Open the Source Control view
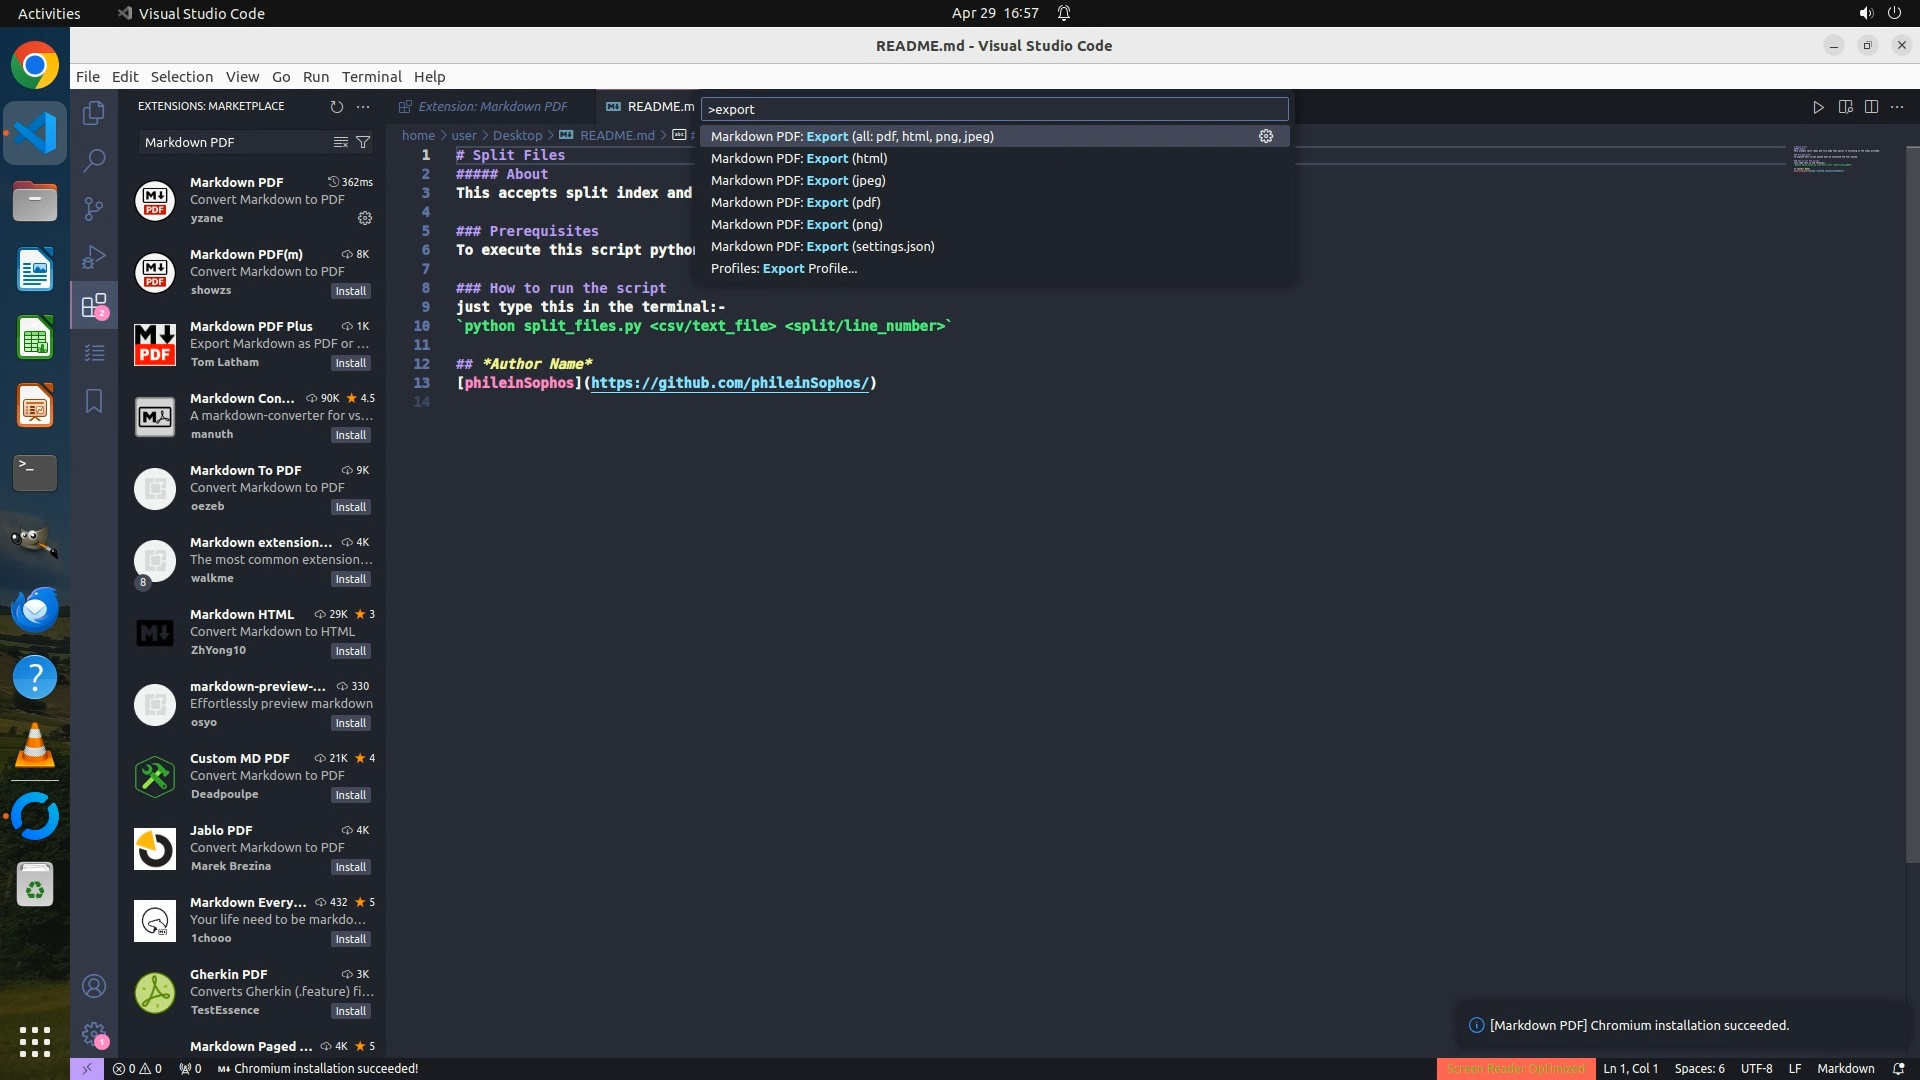This screenshot has width=1920, height=1080. (94, 208)
